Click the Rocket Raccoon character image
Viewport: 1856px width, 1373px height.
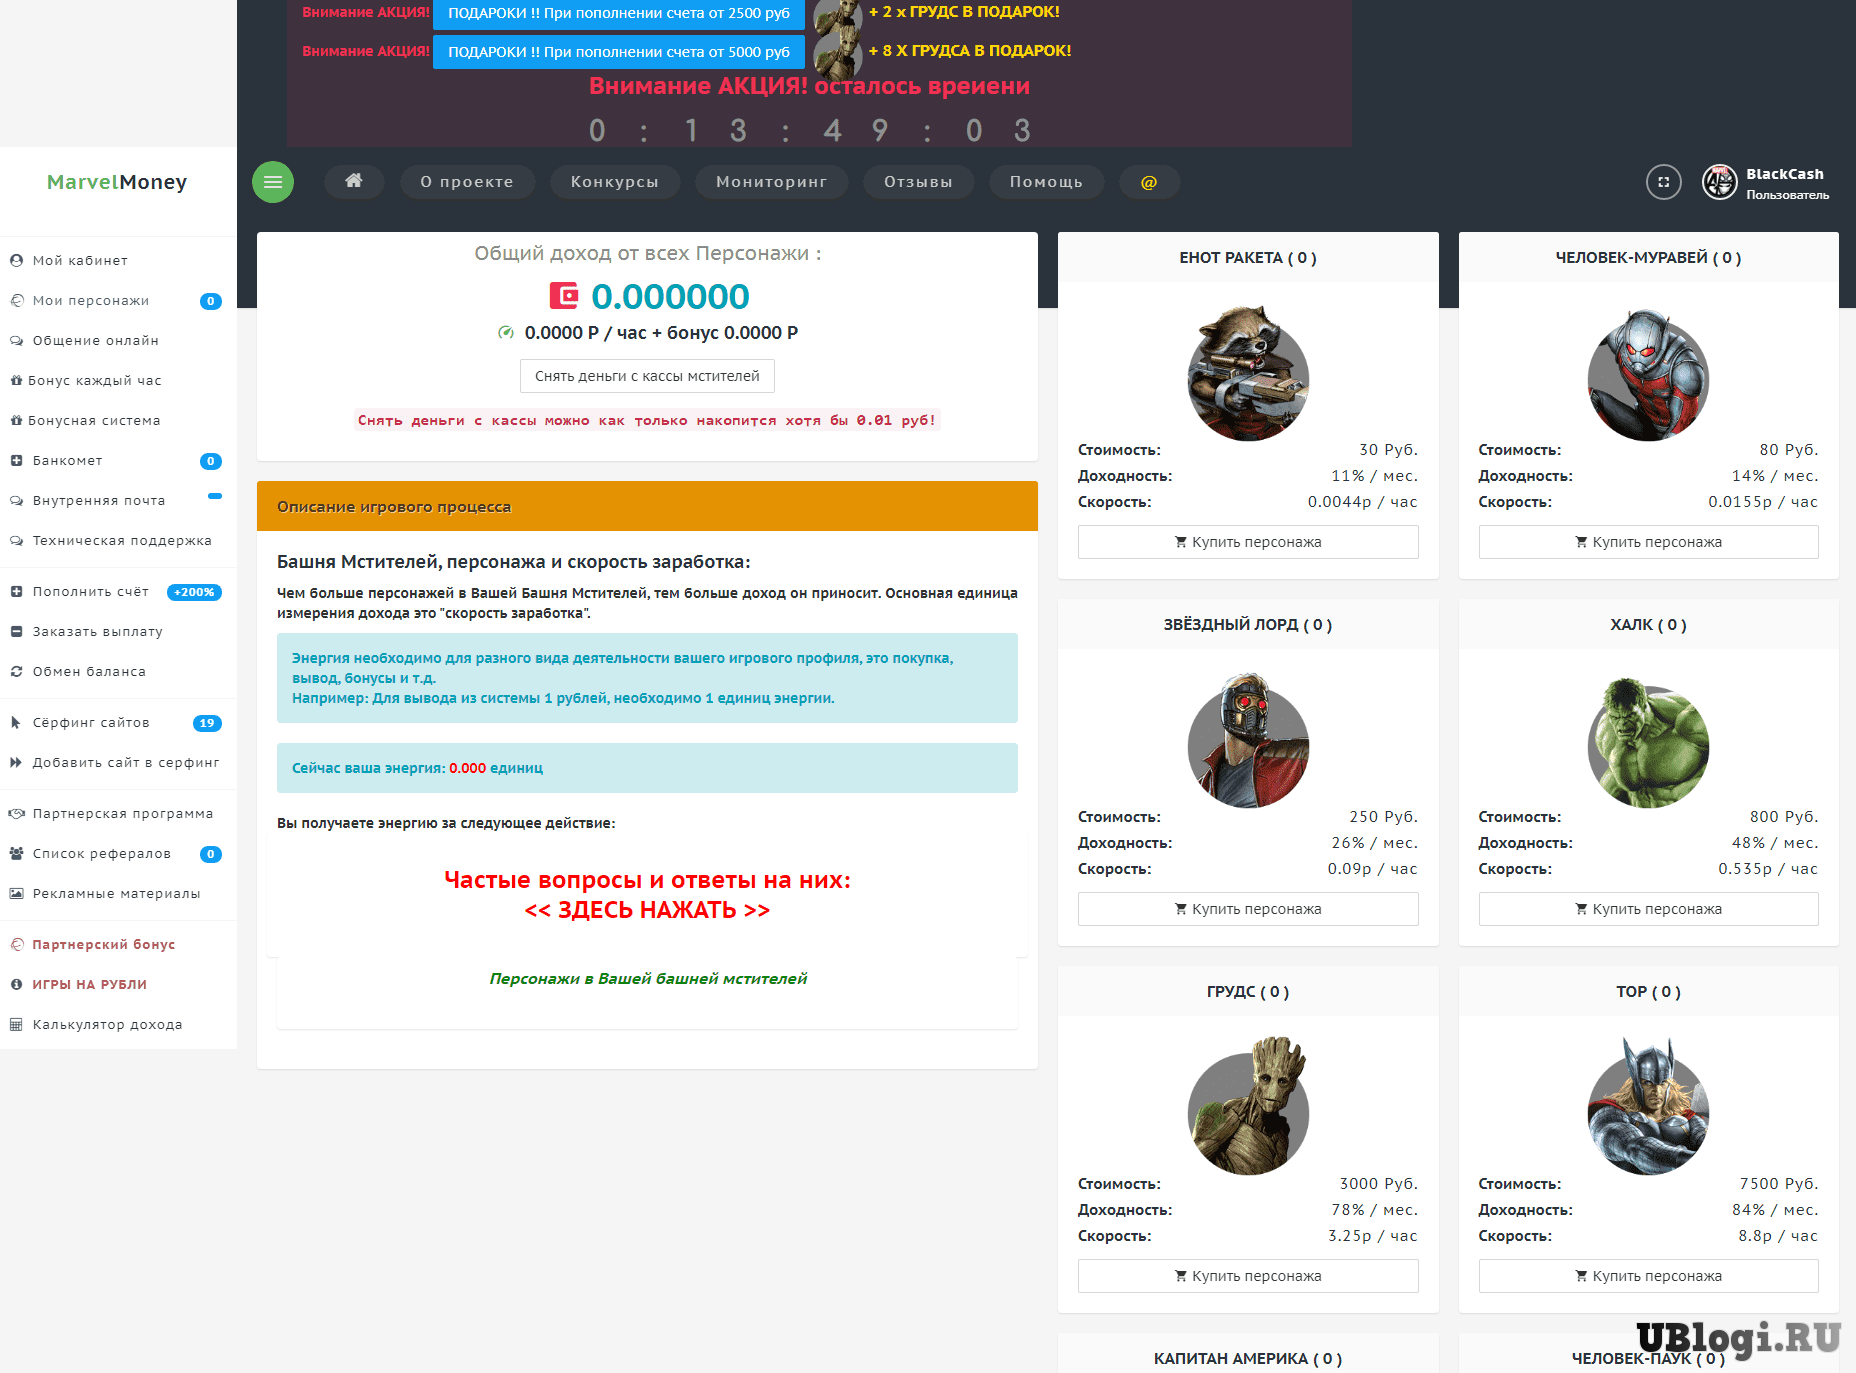1247,376
